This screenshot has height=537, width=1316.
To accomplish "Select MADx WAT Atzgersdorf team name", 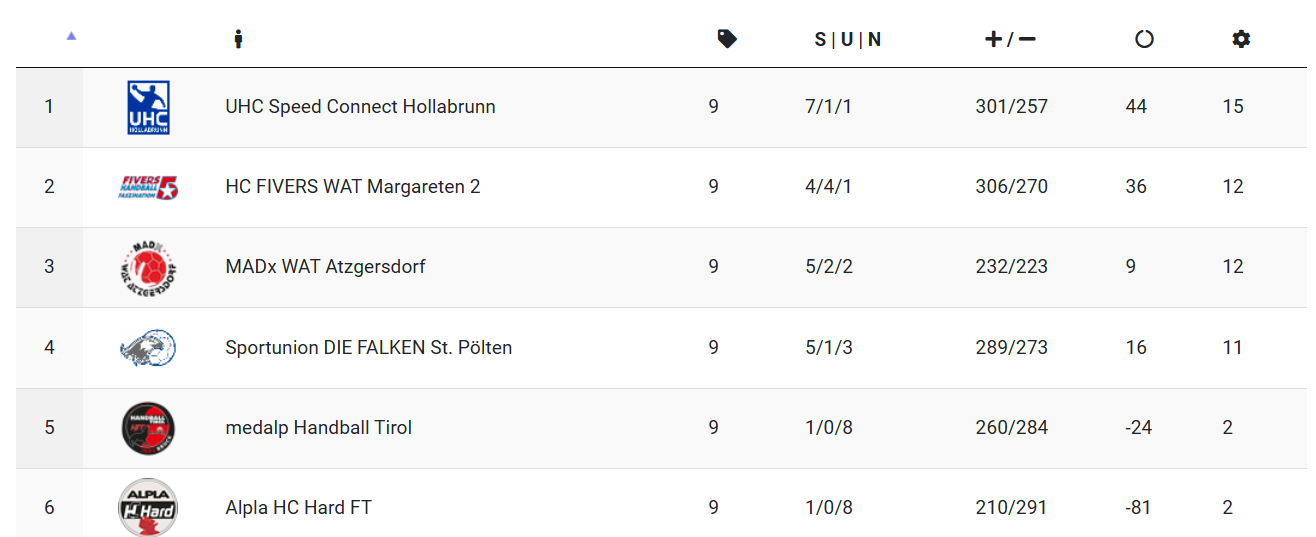I will [325, 266].
